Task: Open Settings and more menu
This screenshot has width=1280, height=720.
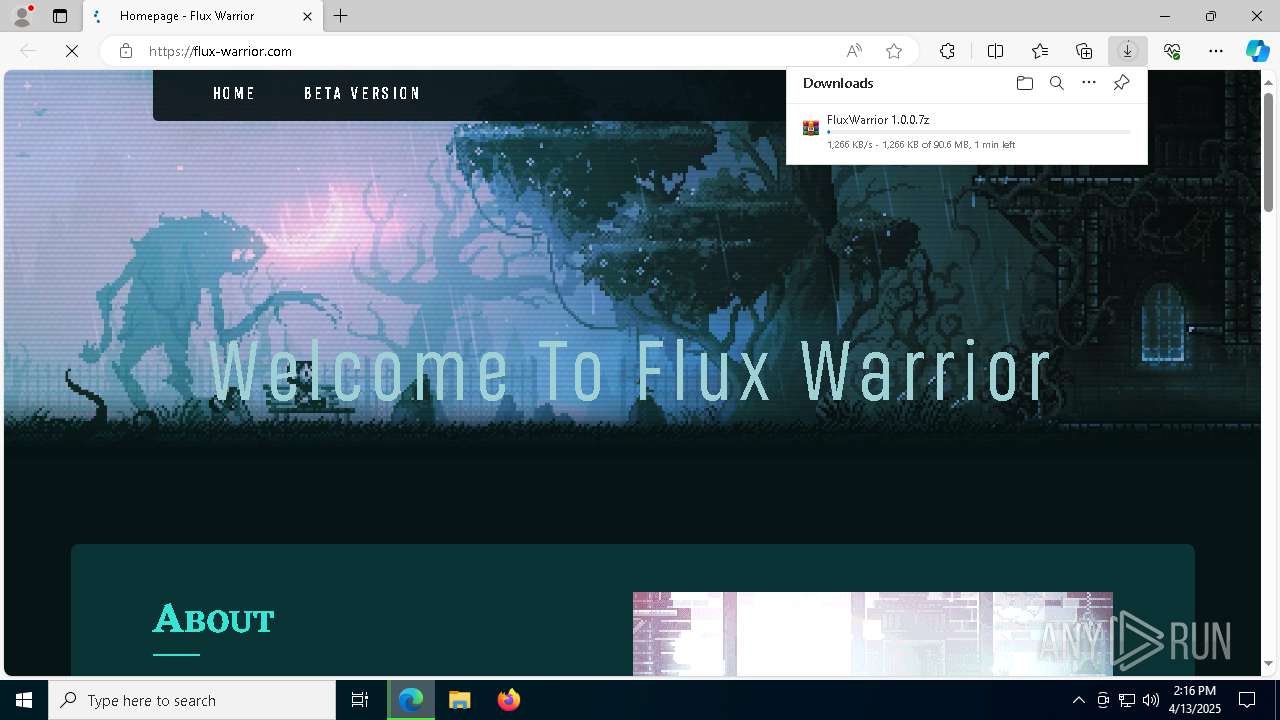Action: coord(1216,51)
